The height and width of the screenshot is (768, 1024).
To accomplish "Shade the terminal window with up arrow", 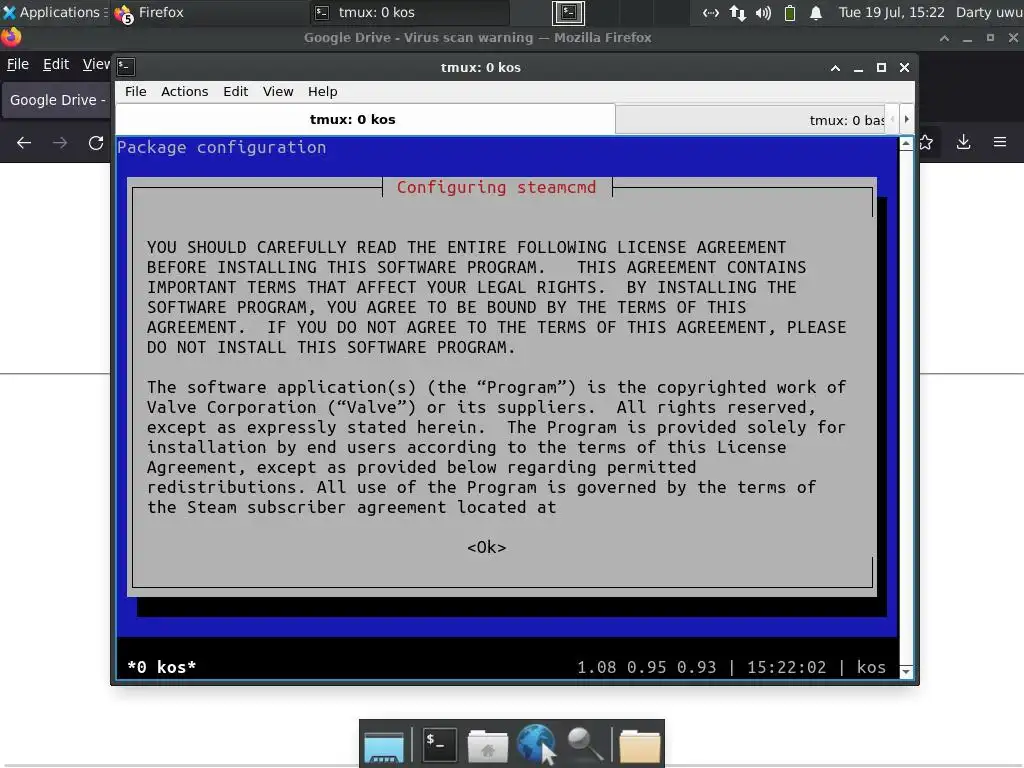I will click(x=835, y=68).
